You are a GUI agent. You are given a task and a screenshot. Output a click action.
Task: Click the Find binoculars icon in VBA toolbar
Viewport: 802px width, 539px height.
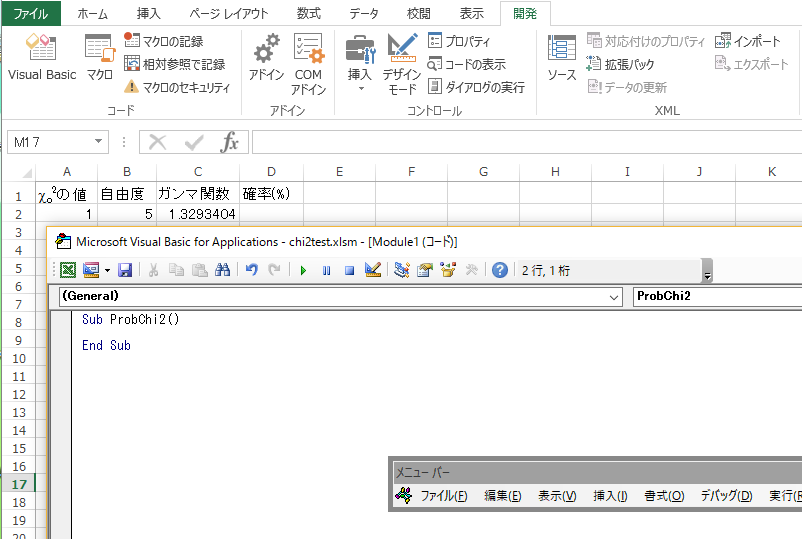222,270
